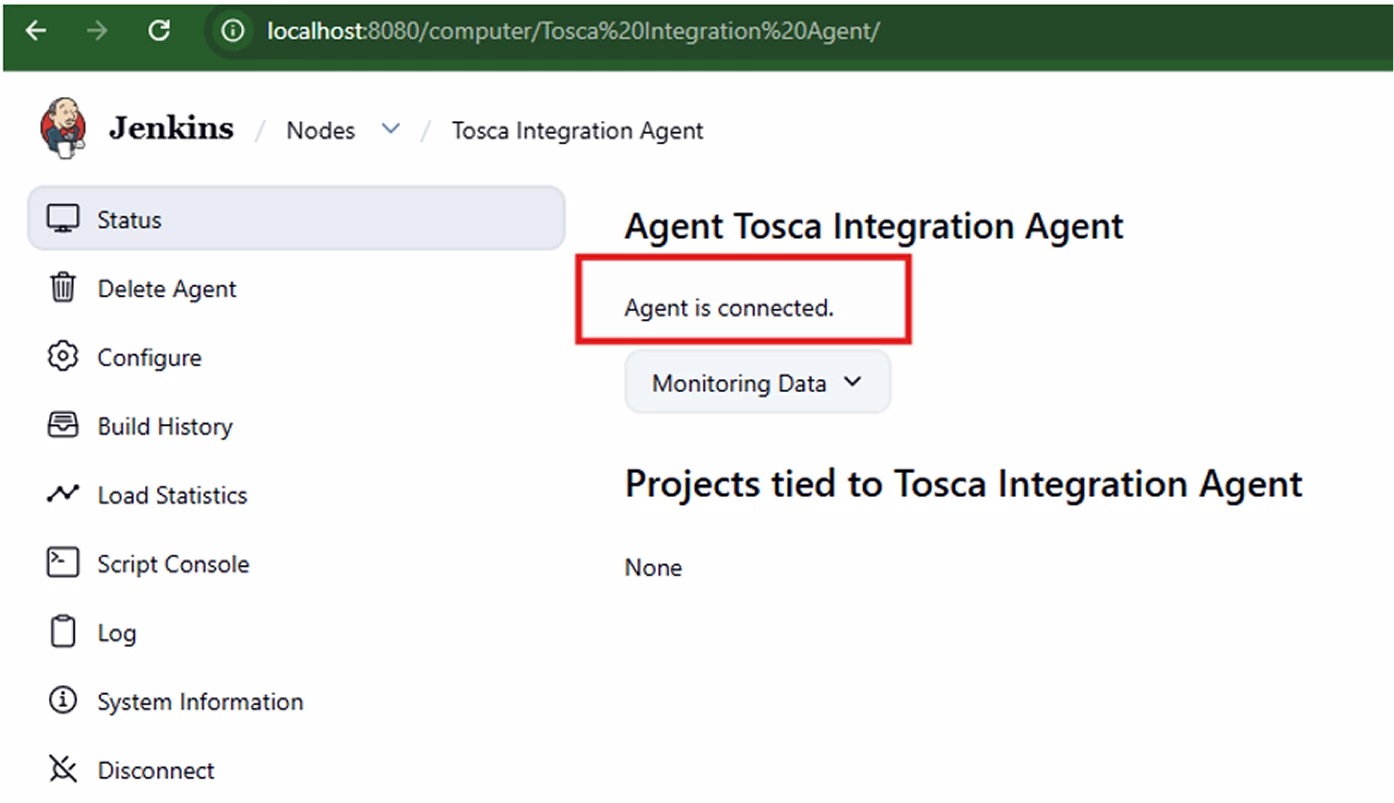
Task: Click the browser forward arrow
Action: [x=97, y=31]
